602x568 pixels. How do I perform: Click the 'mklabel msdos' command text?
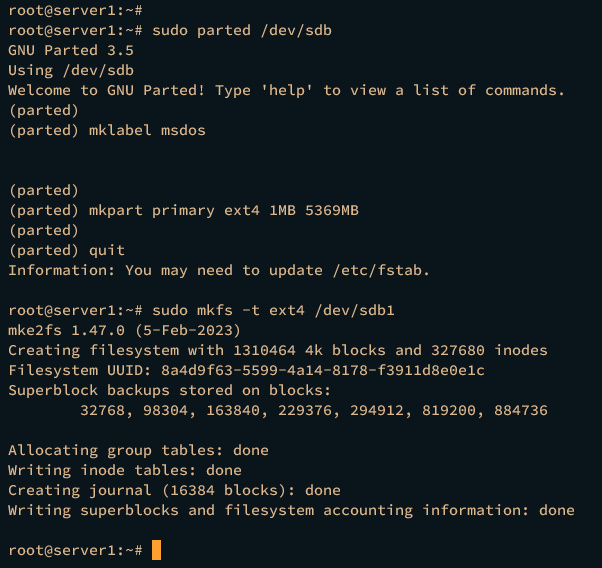[x=147, y=130]
